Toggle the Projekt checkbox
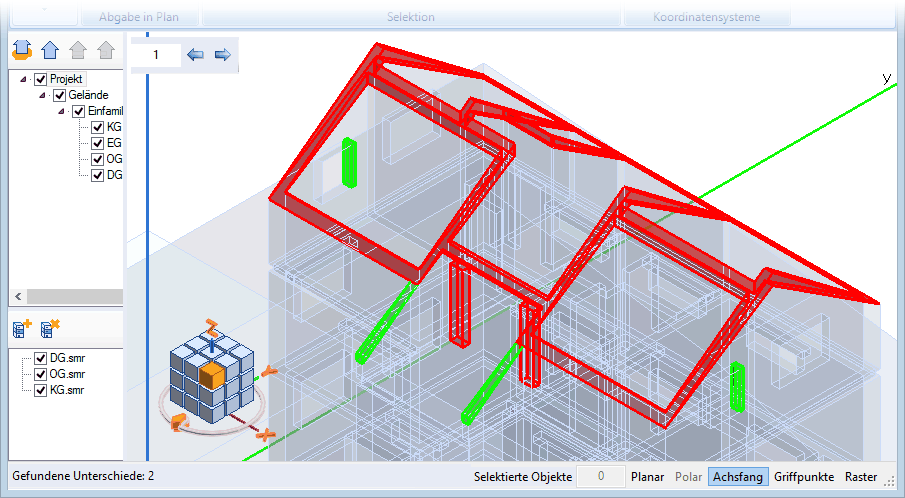 pyautogui.click(x=40, y=79)
